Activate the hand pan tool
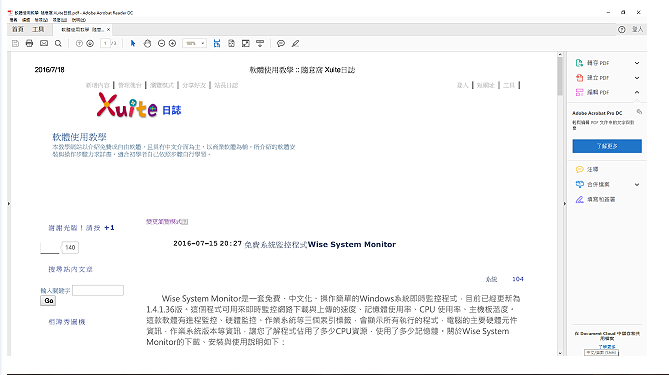The height and width of the screenshot is (375, 669). pos(147,44)
